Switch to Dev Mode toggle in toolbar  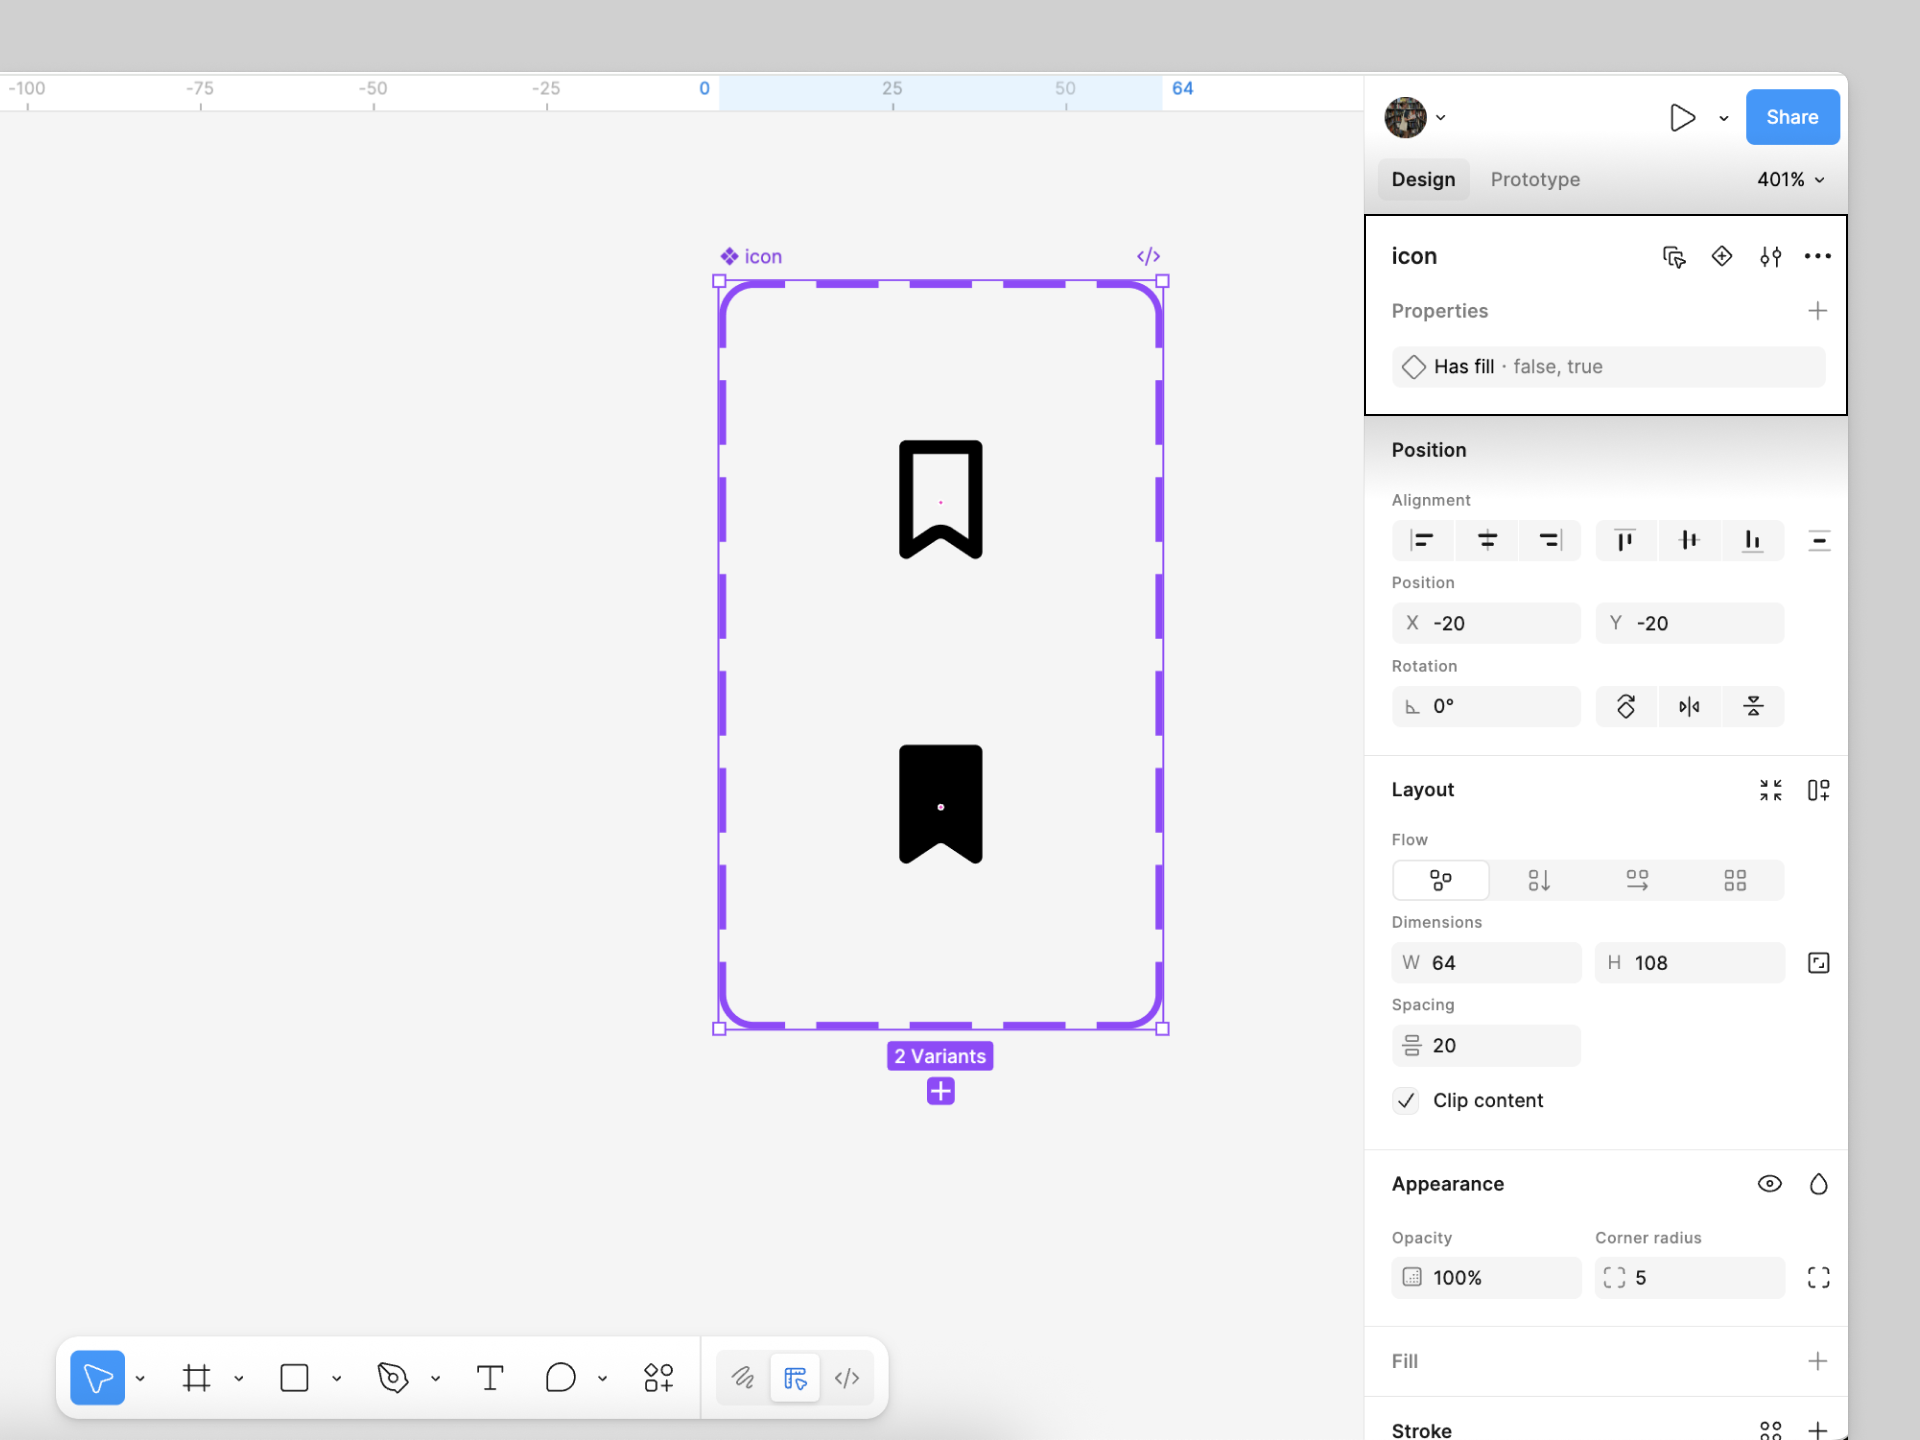[x=847, y=1378]
